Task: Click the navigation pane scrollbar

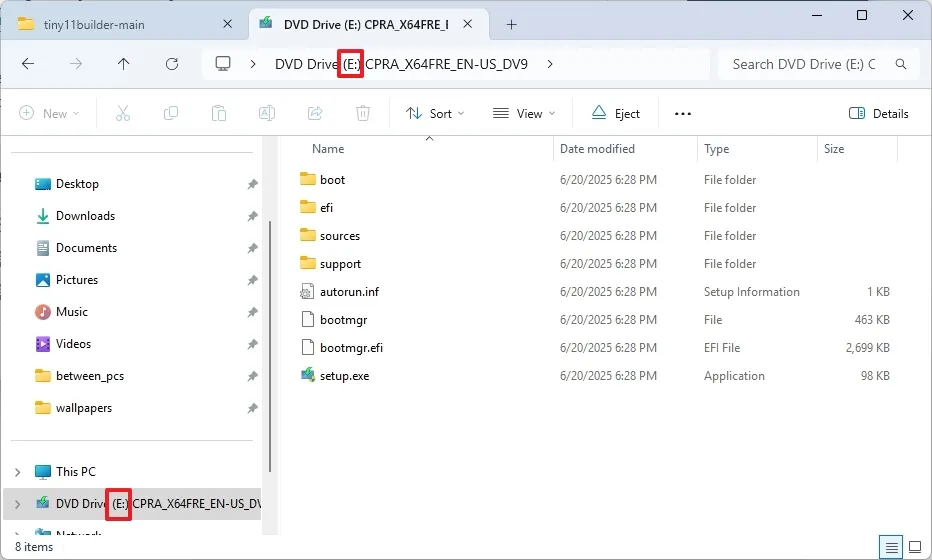Action: (270, 346)
